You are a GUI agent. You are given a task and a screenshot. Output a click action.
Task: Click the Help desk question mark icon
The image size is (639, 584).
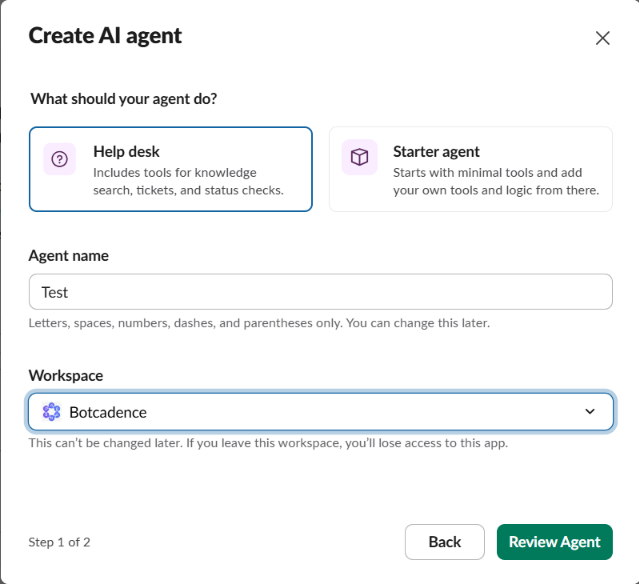(x=59, y=159)
